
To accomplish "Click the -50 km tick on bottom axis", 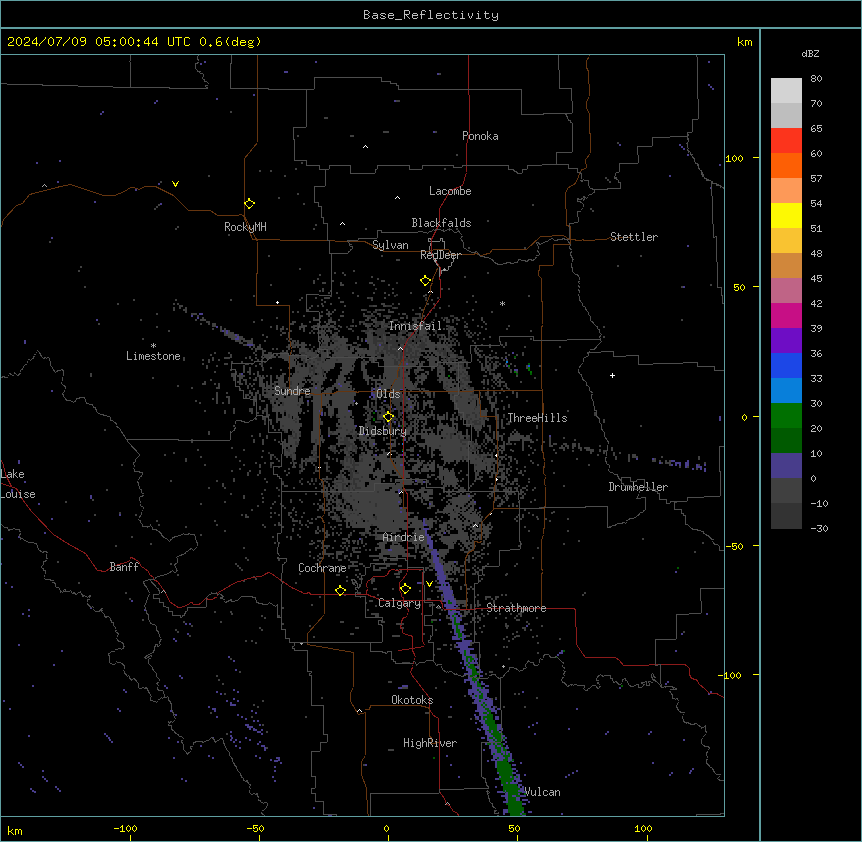I will click(255, 828).
